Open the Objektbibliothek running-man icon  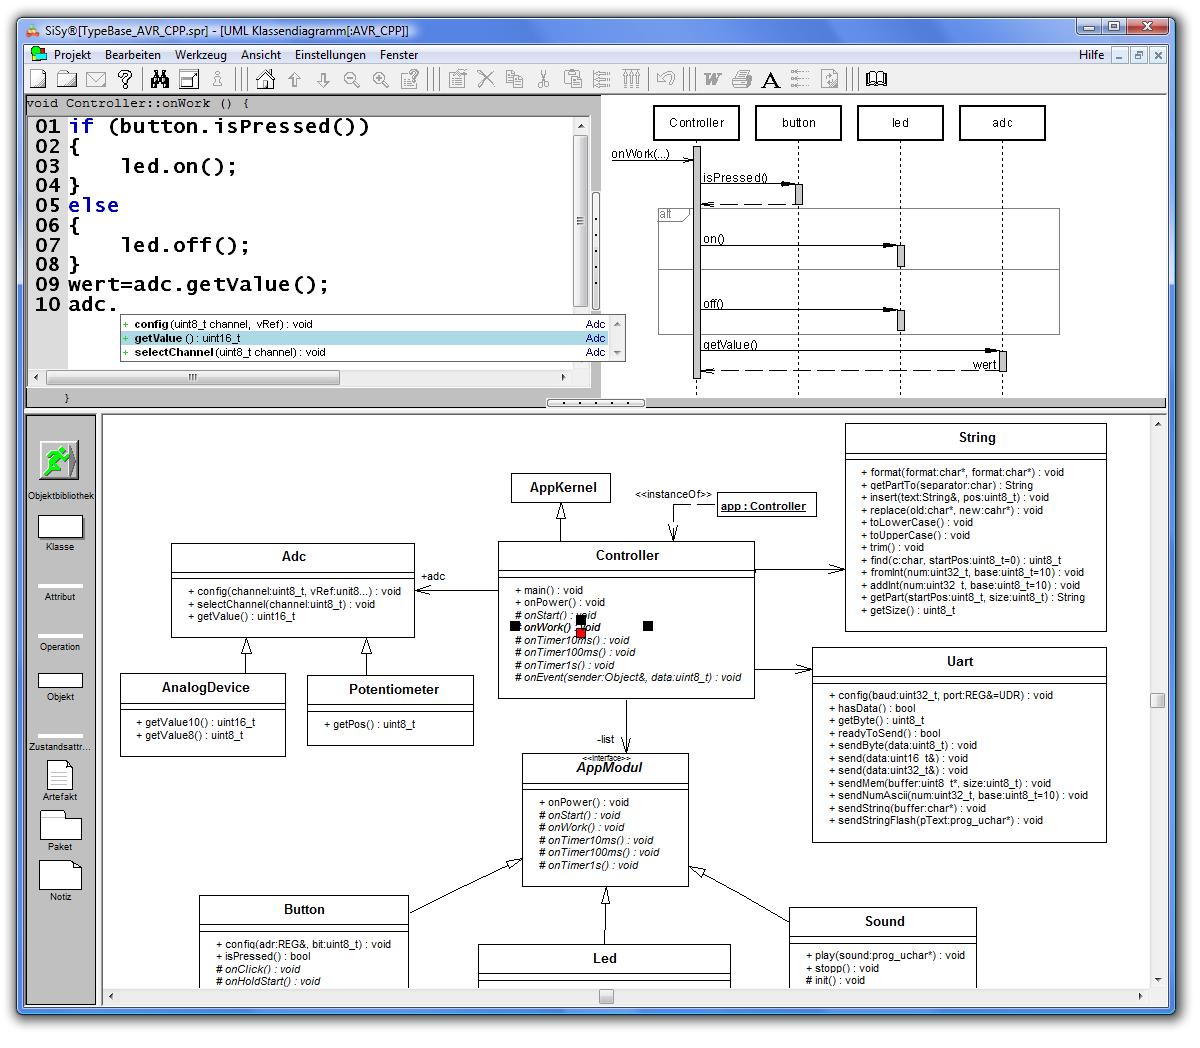[59, 461]
